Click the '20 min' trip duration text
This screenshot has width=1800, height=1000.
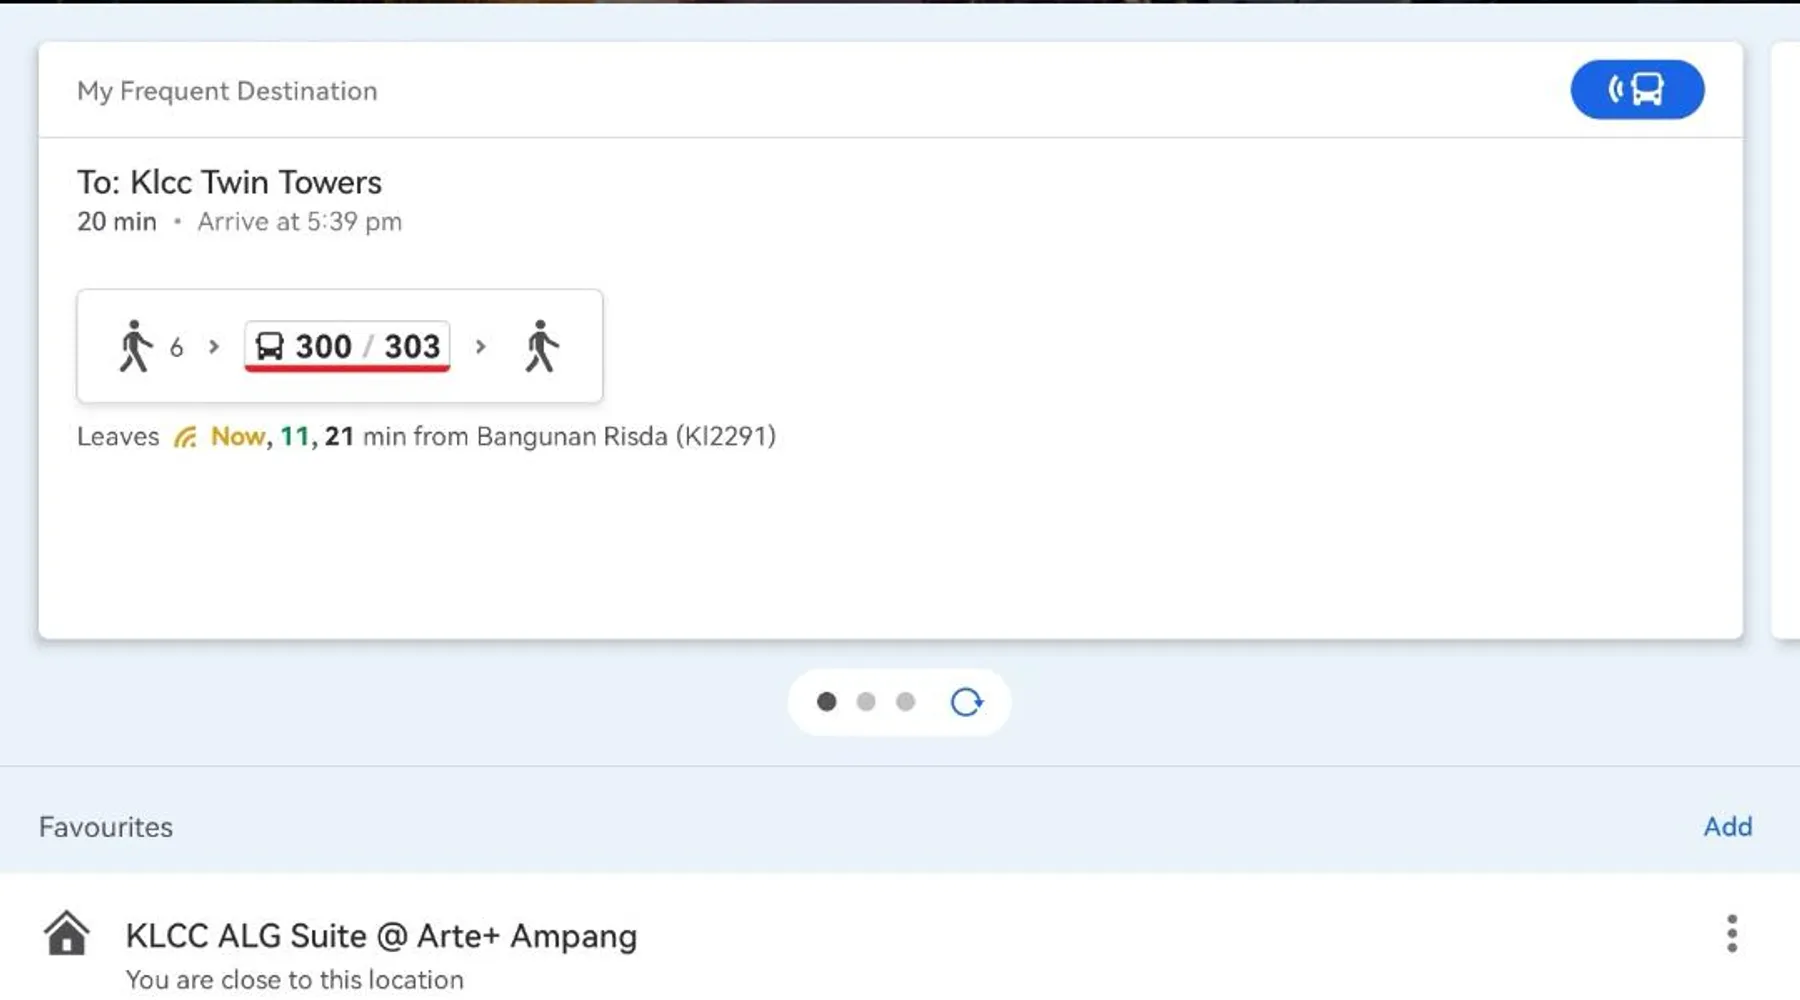point(117,222)
